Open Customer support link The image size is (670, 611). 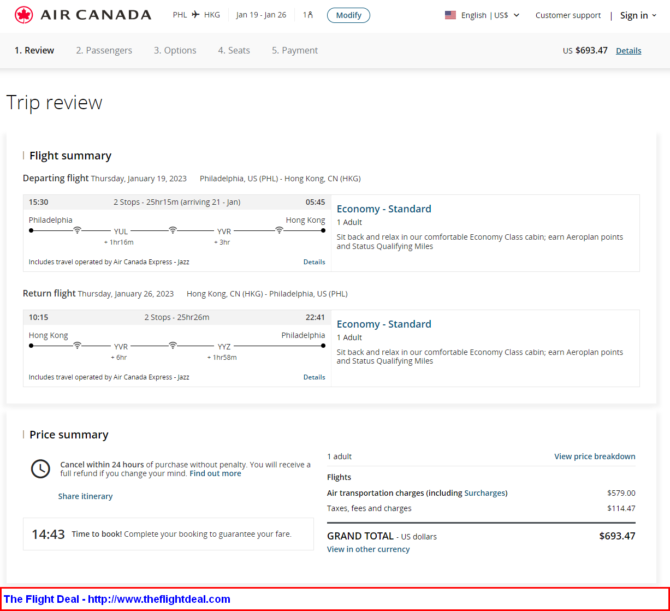pos(568,15)
